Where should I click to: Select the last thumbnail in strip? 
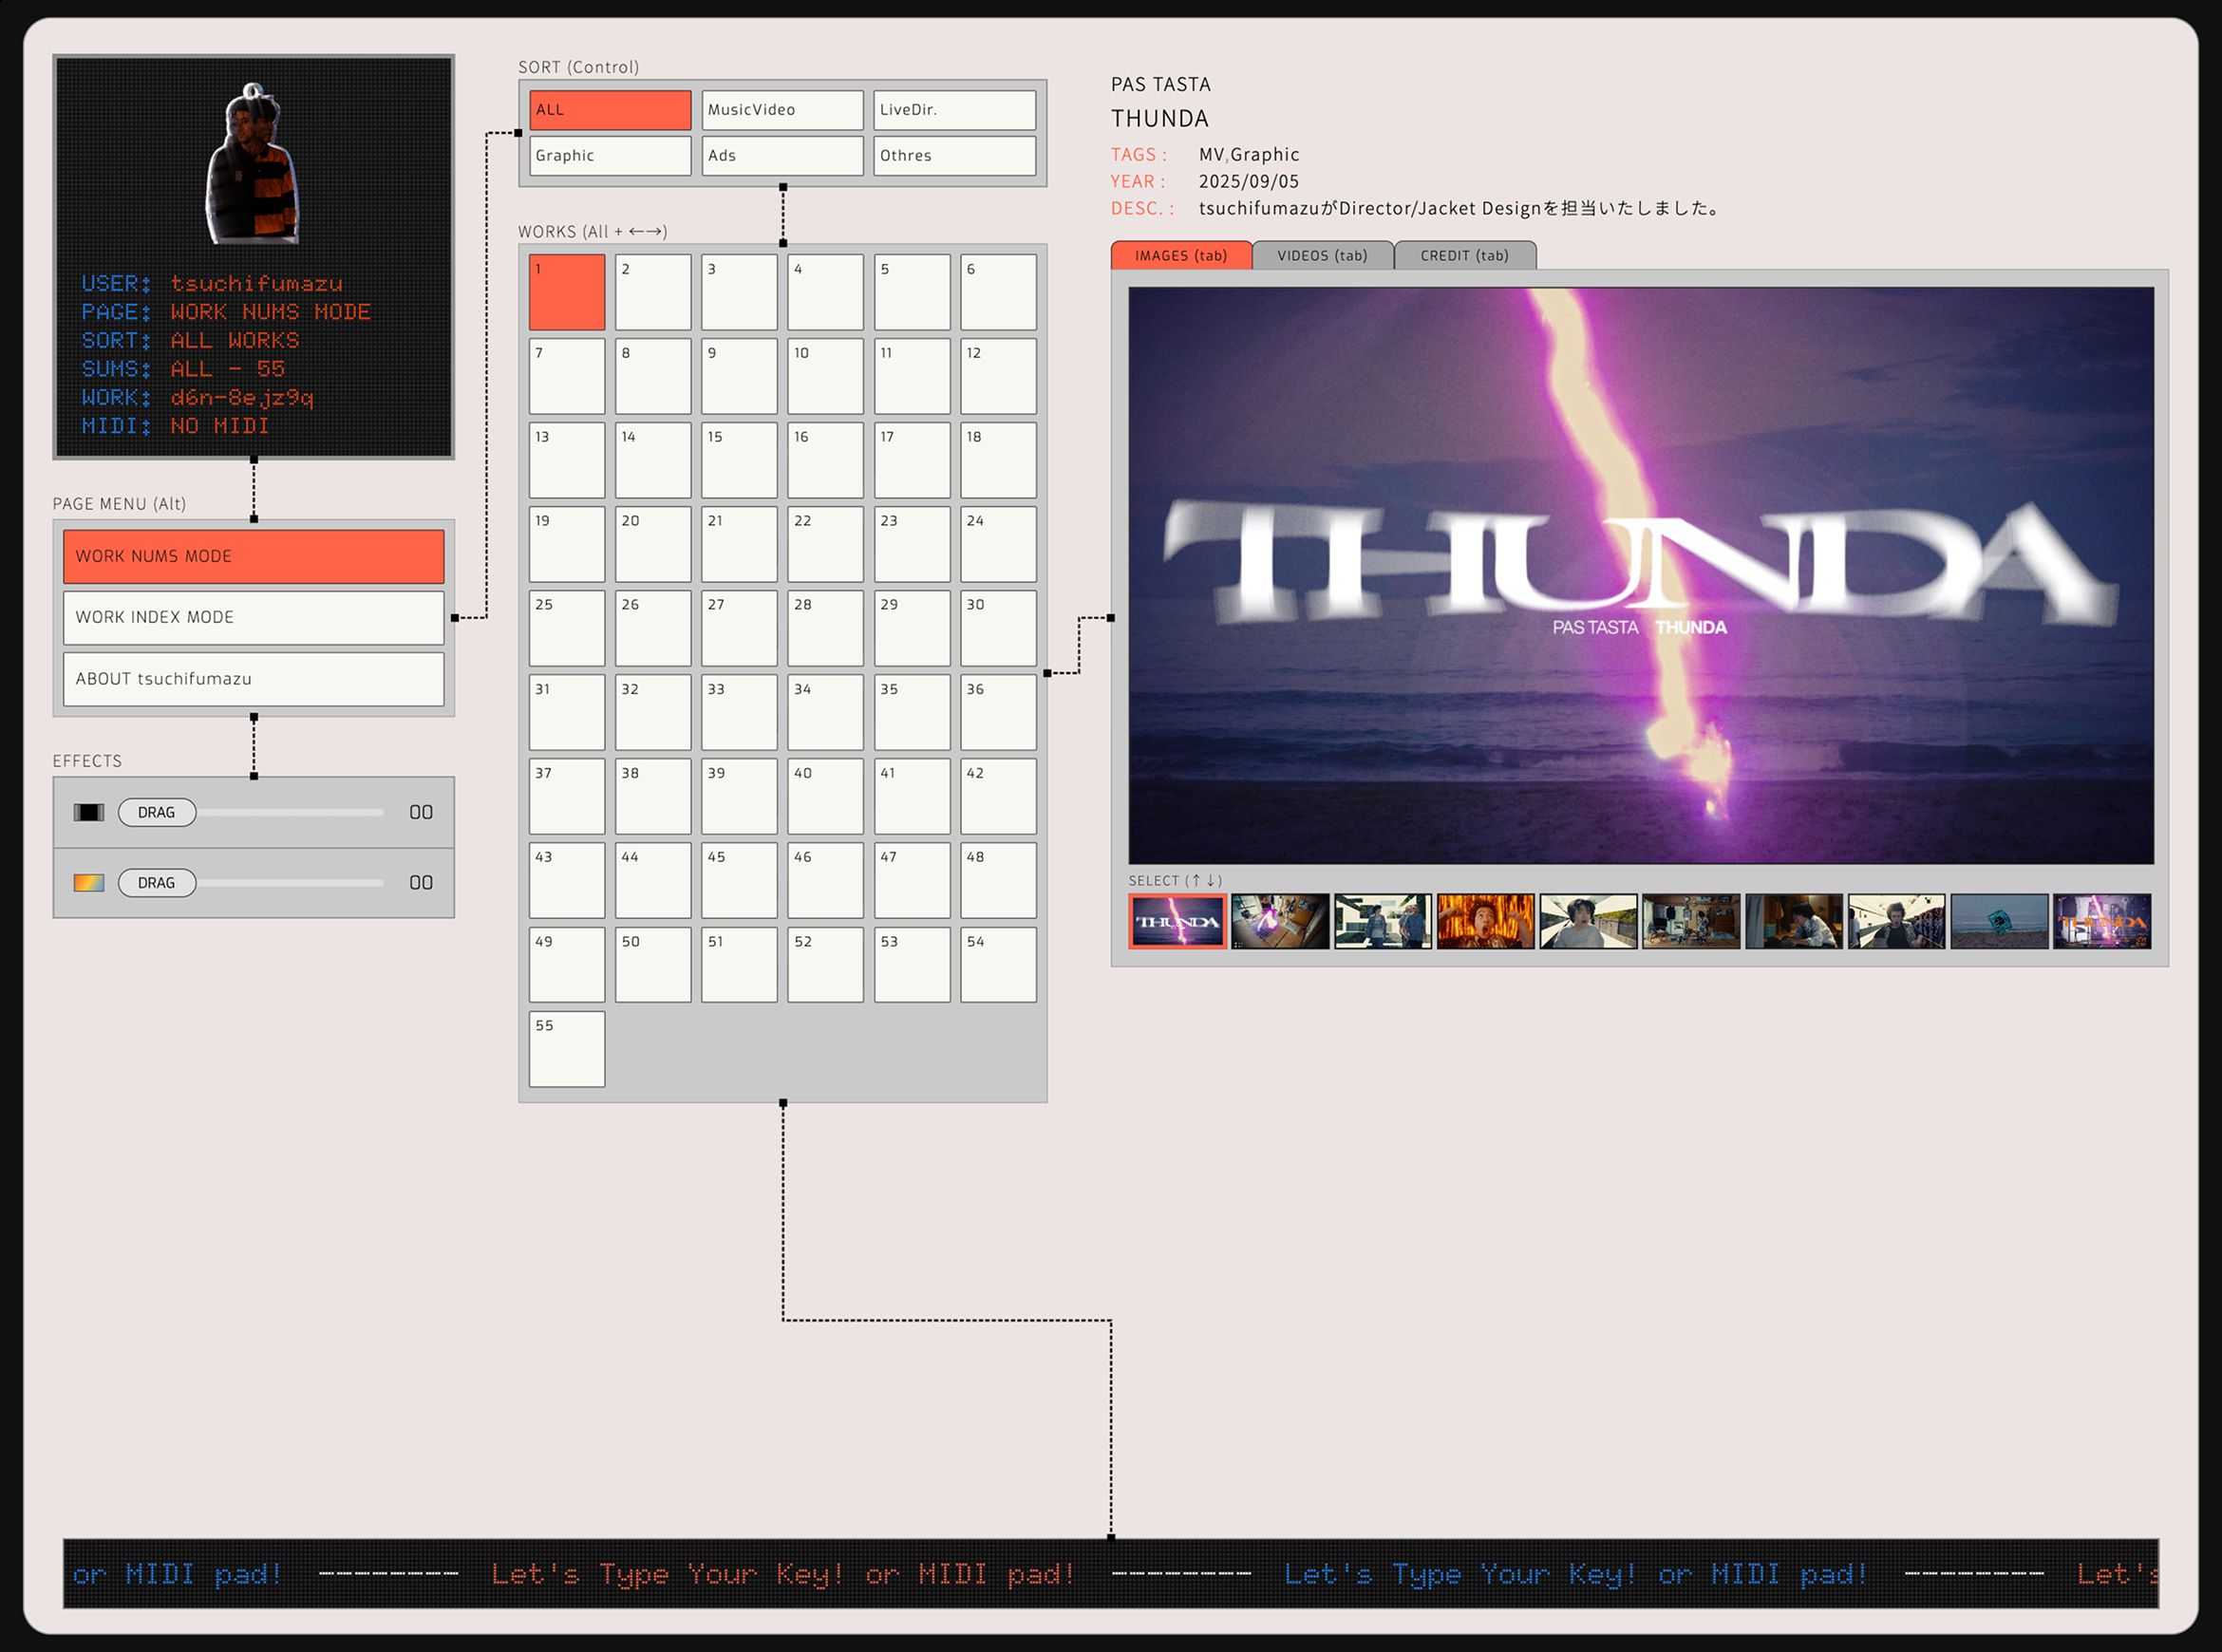[x=2101, y=921]
